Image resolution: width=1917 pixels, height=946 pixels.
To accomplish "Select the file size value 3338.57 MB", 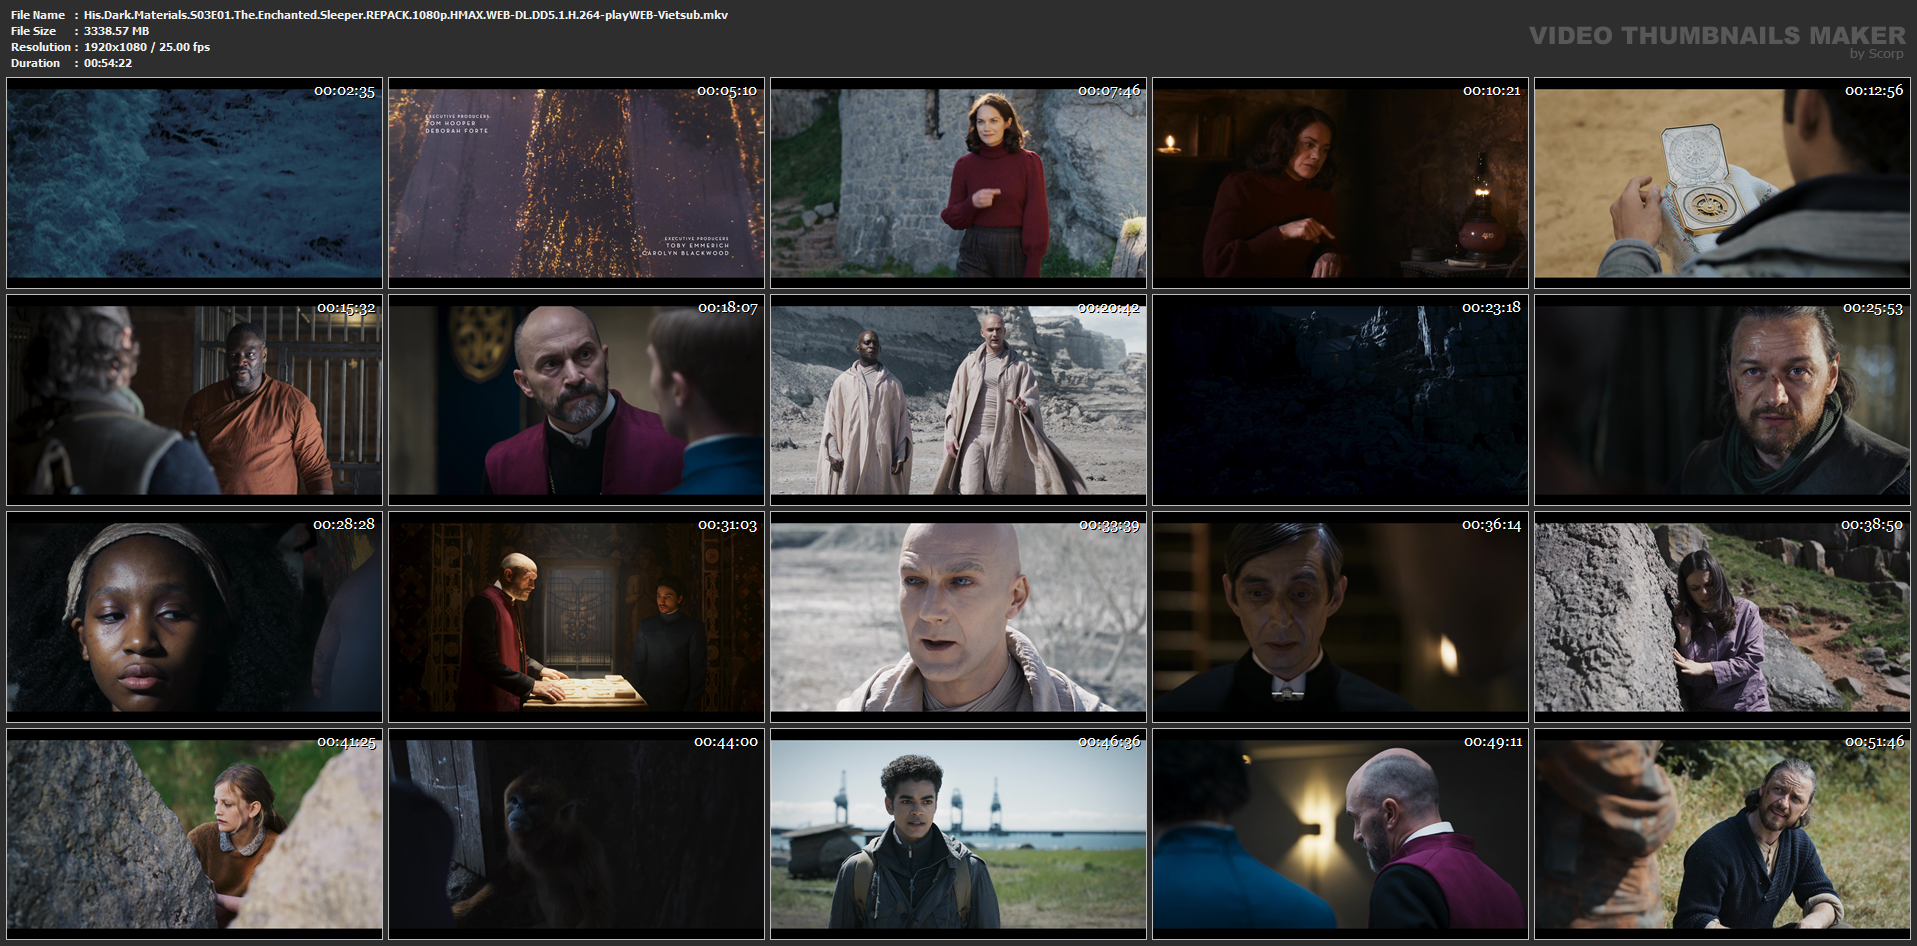I will click(116, 31).
